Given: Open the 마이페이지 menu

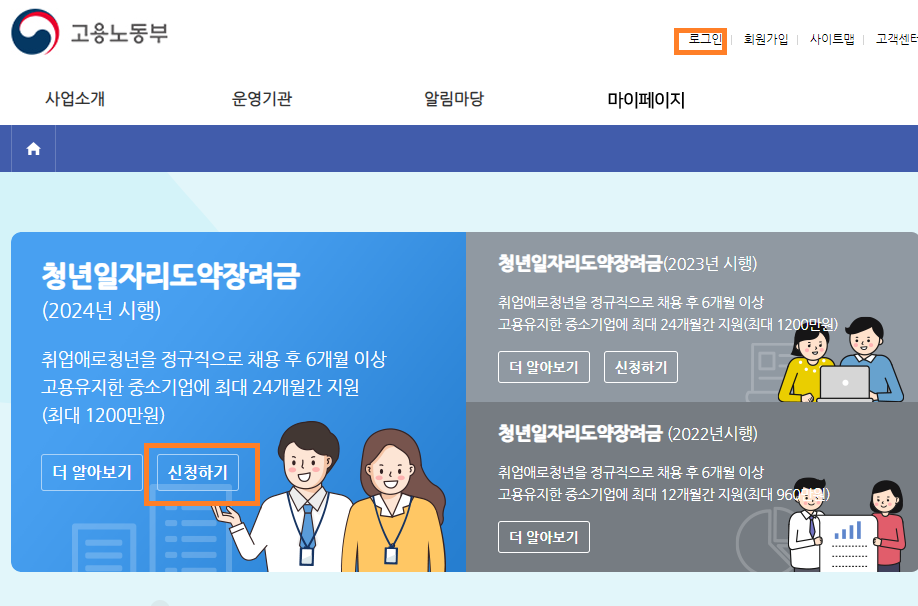Looking at the screenshot, I should pos(646,100).
